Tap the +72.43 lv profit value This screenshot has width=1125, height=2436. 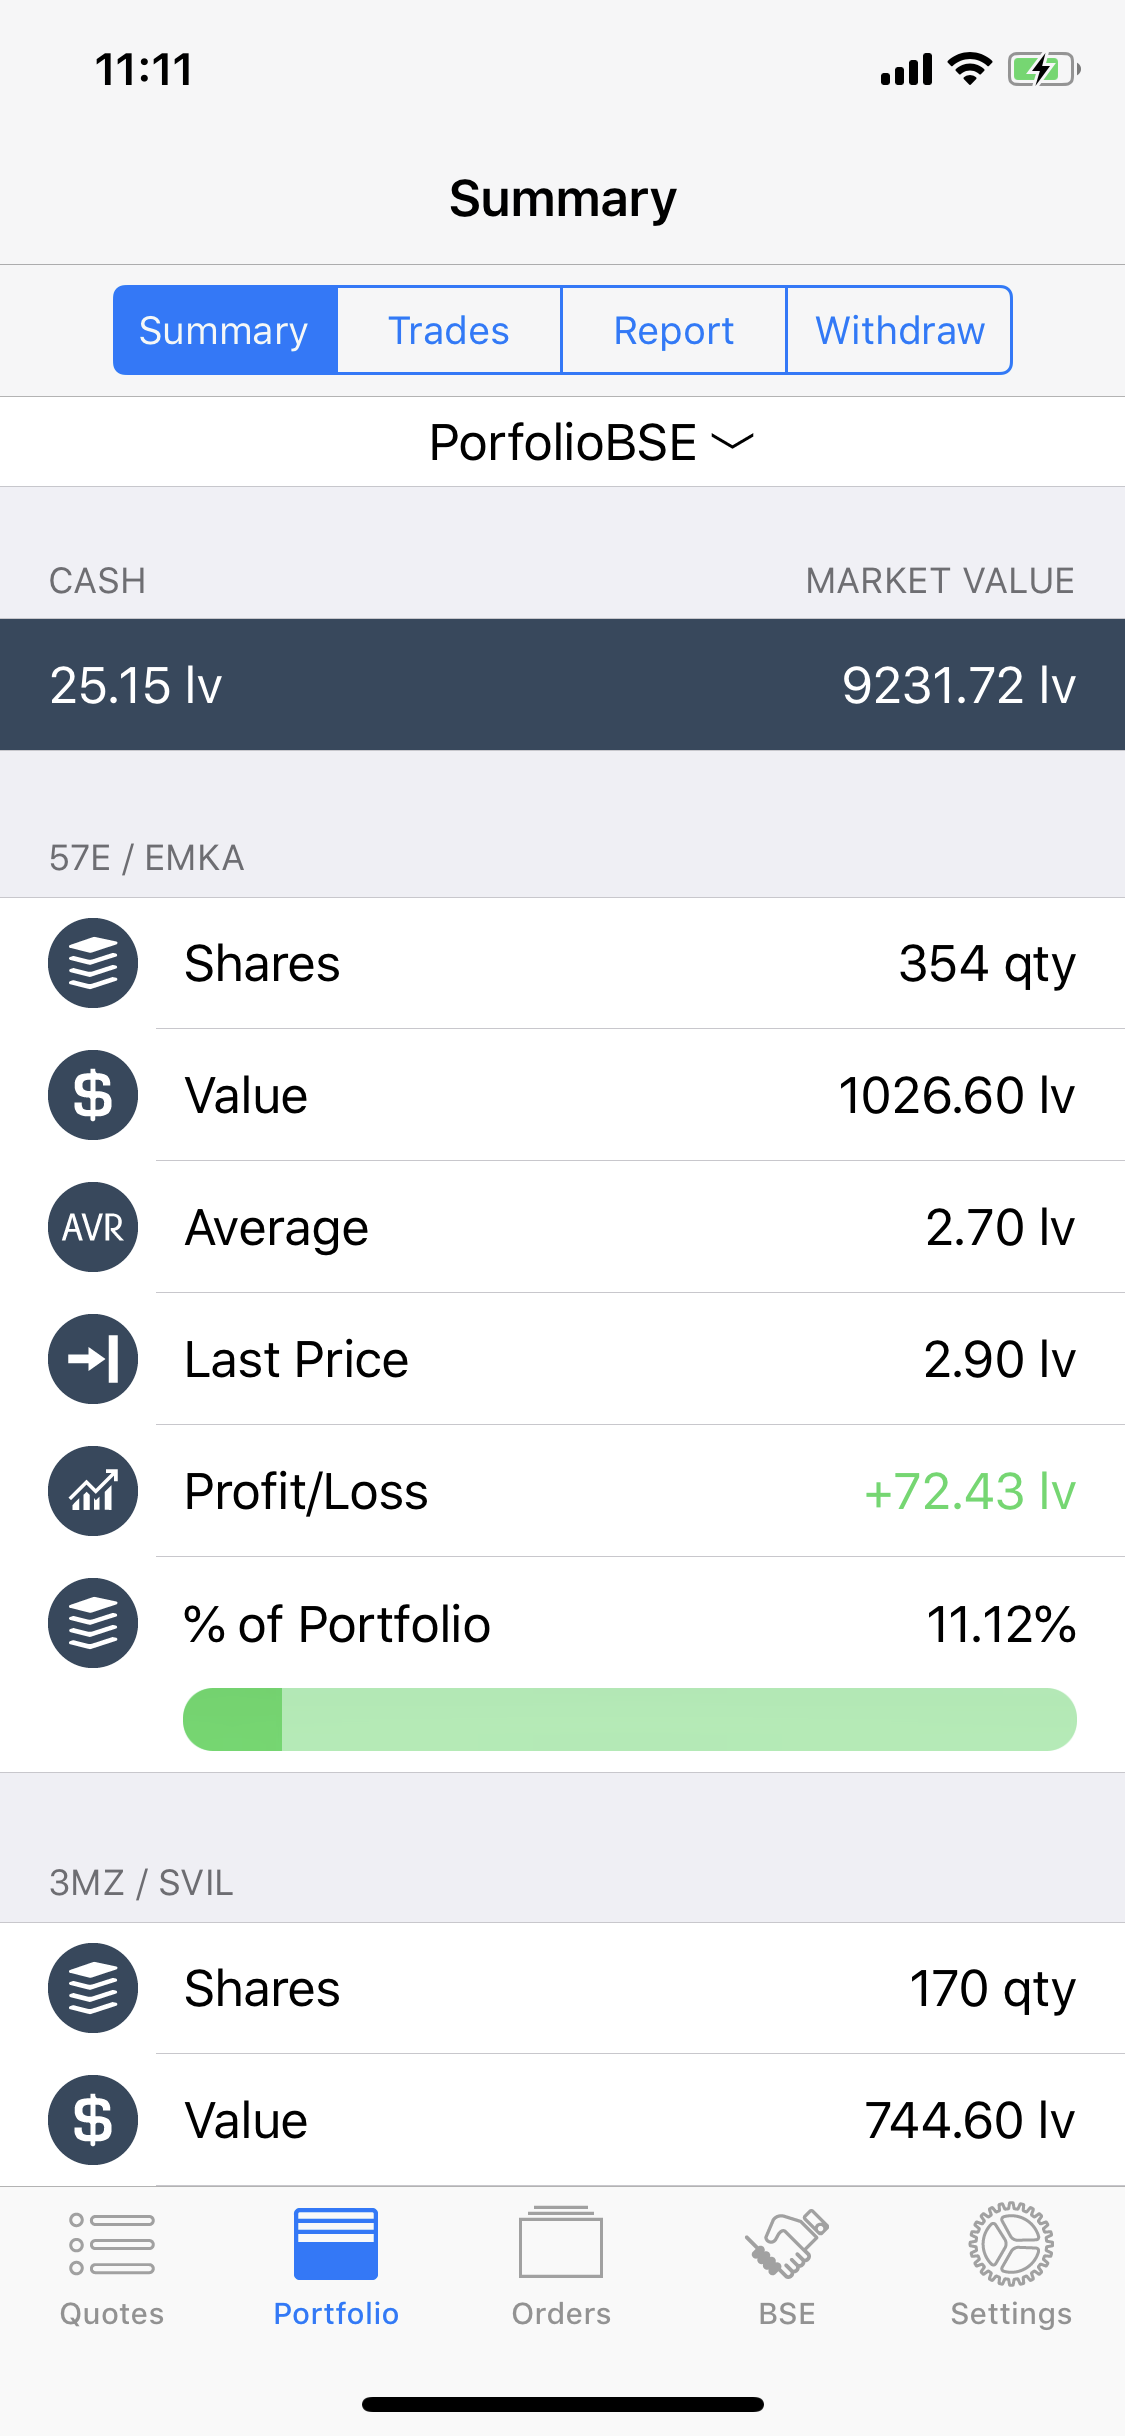(969, 1491)
